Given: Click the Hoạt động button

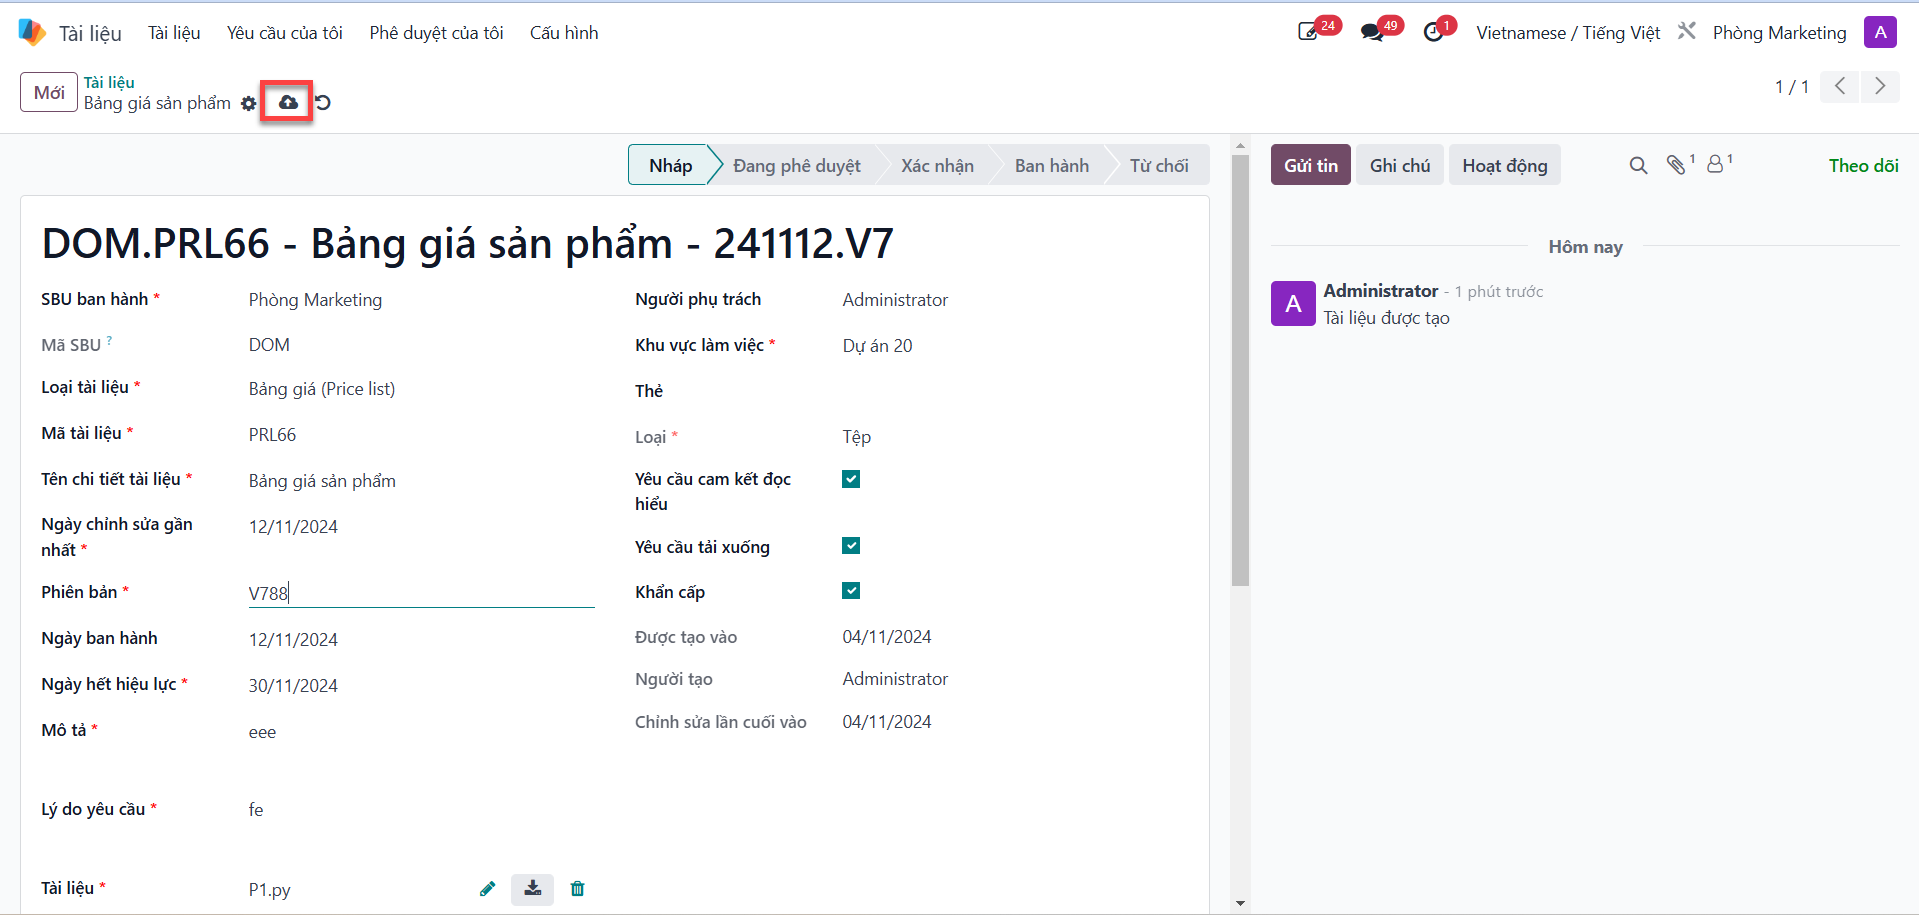Looking at the screenshot, I should coord(1505,165).
